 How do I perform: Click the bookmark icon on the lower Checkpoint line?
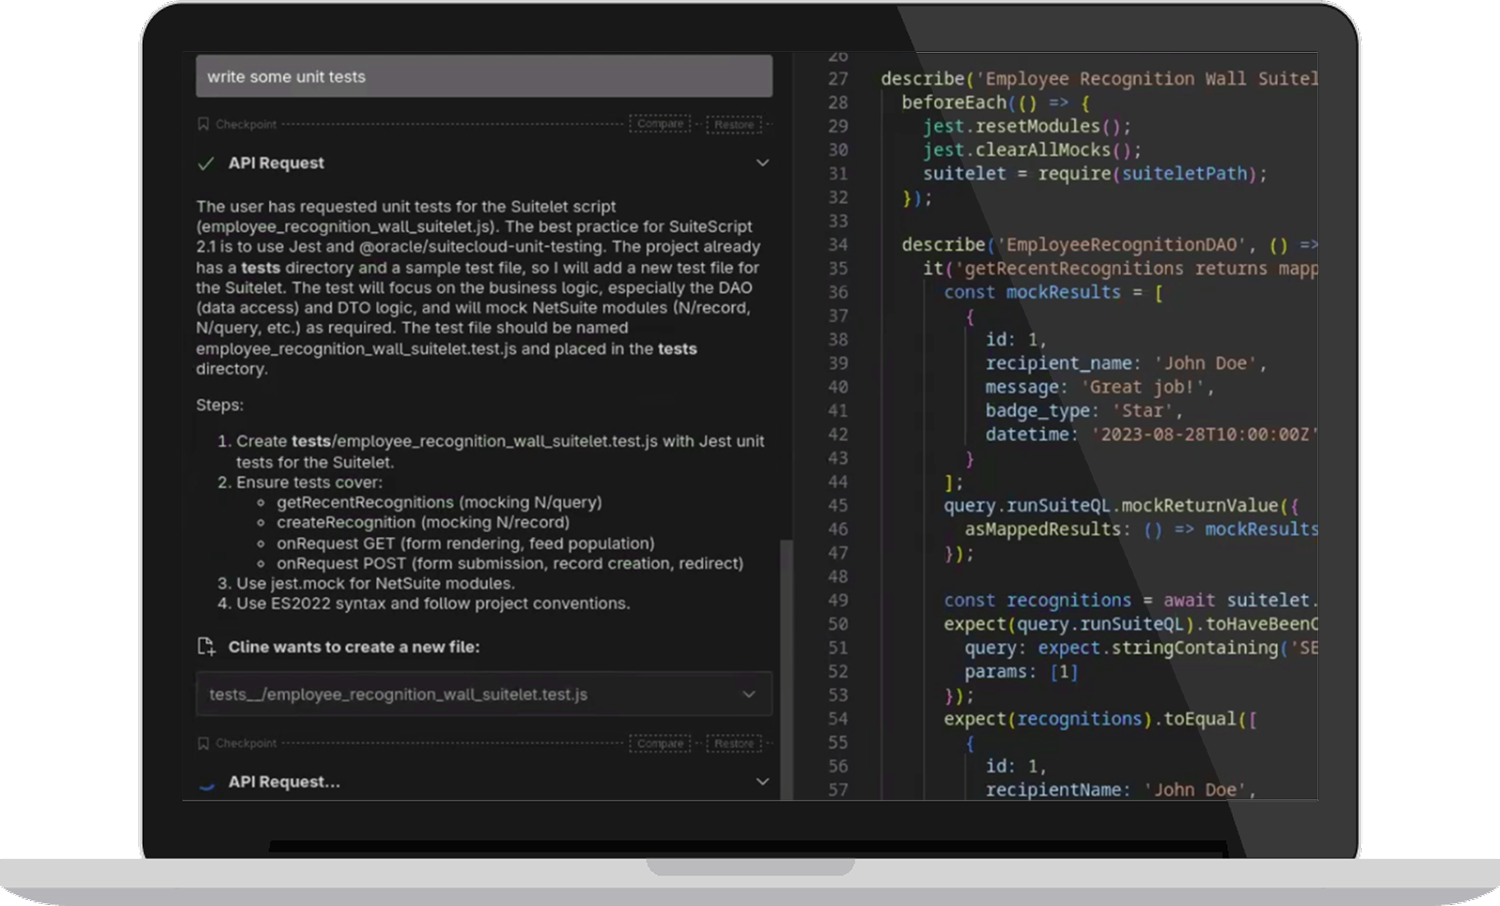pos(204,743)
